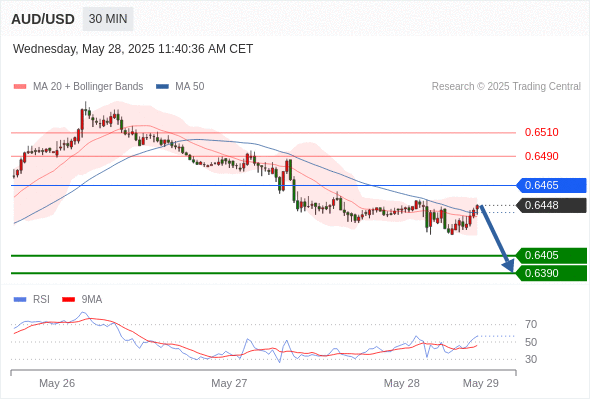Click the 30 MIN timeframe badge

click(108, 19)
